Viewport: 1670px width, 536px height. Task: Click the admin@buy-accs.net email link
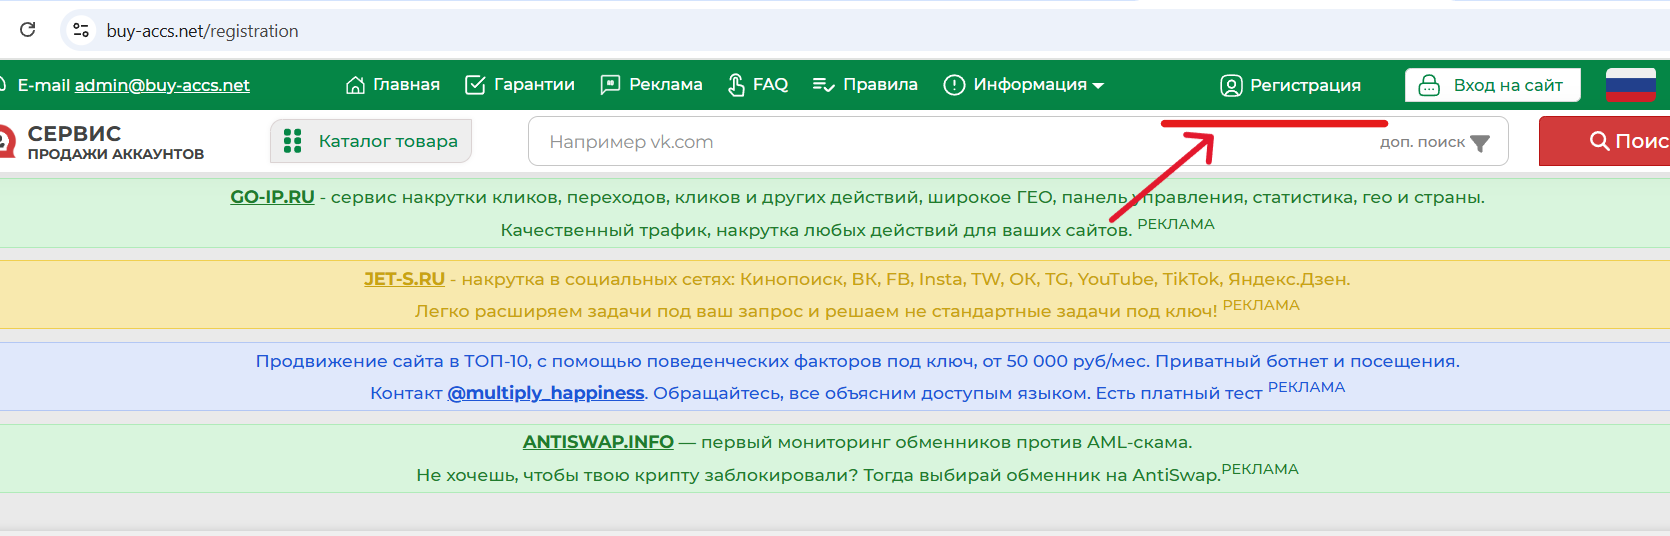[162, 85]
